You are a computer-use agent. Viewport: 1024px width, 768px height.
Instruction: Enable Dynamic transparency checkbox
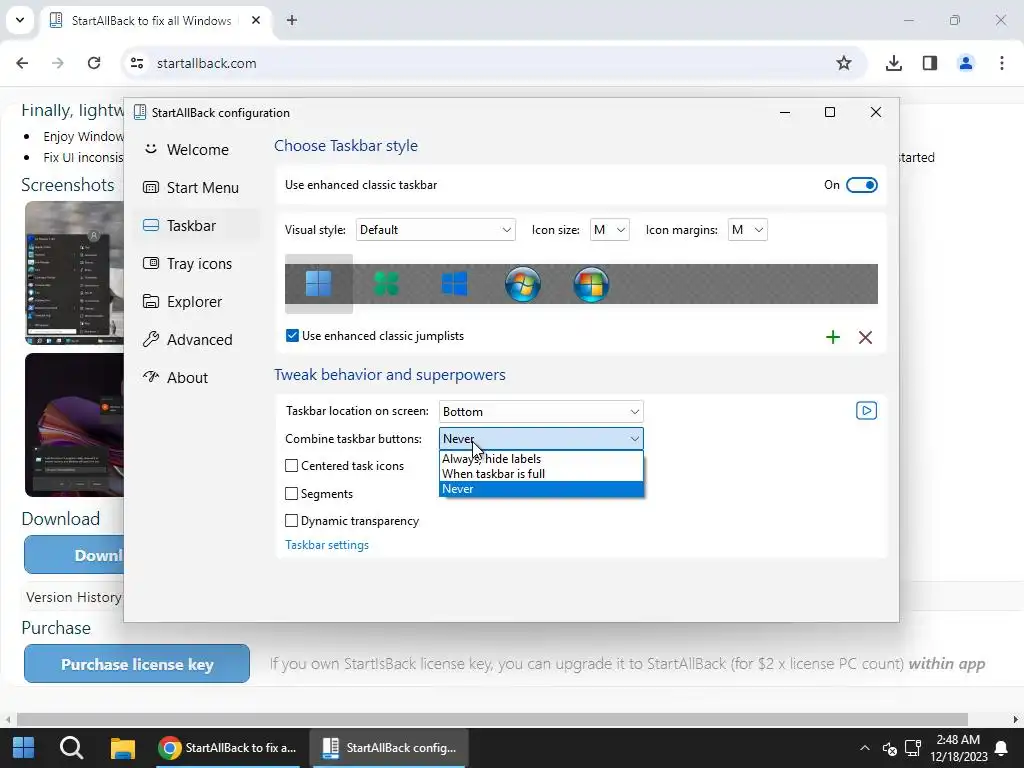click(292, 520)
